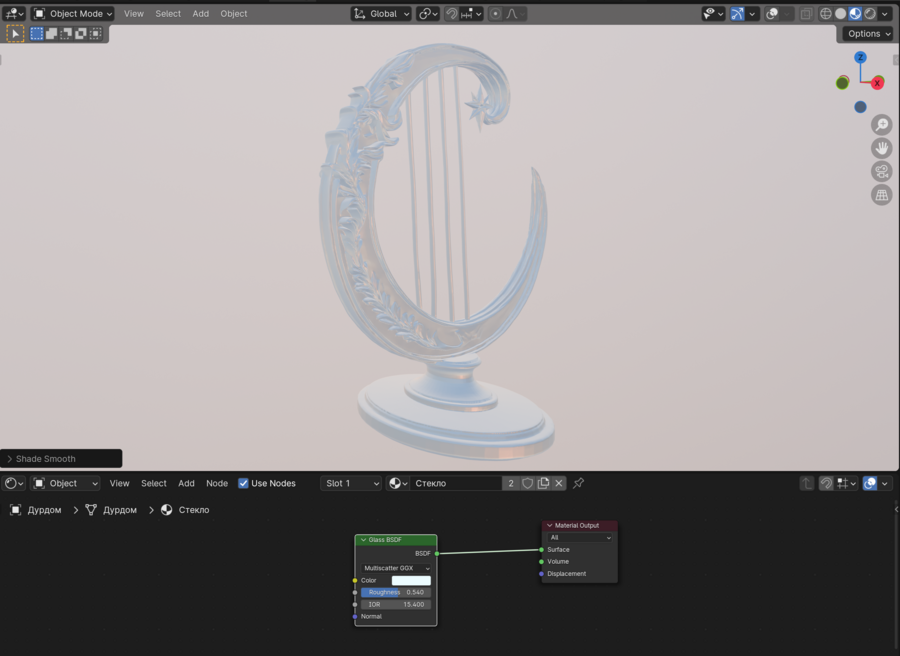
Task: Open the Multiscatter GGX distribution dropdown
Action: click(396, 568)
